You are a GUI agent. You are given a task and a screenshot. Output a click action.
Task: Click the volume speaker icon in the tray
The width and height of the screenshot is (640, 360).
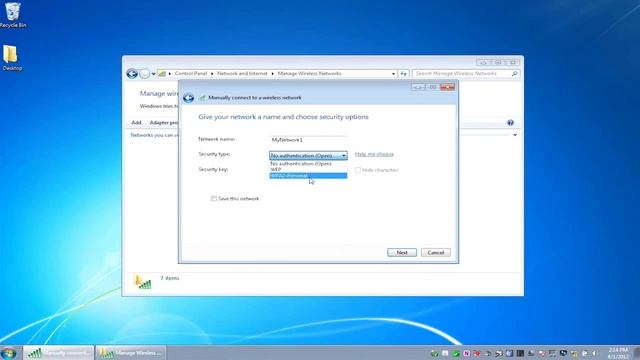point(594,353)
